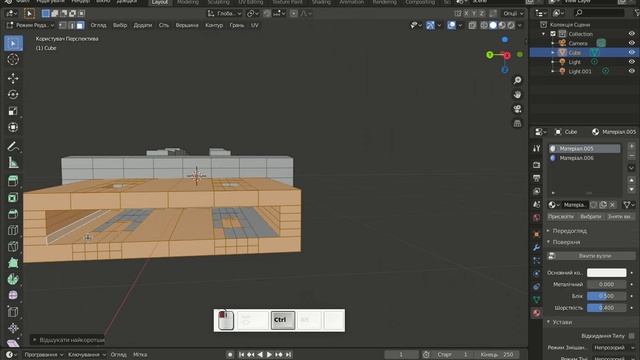Open the Грань menu
This screenshot has width=640, height=360.
[237, 25]
